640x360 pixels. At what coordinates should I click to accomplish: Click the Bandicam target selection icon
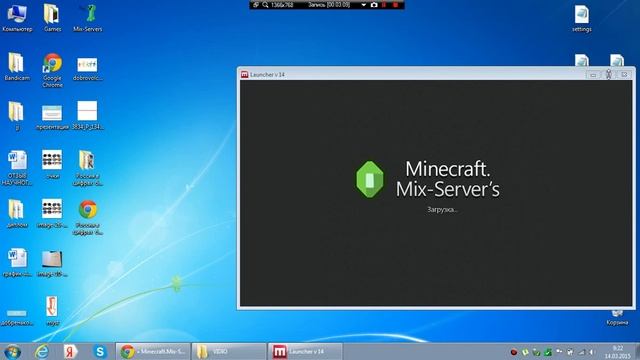[x=256, y=5]
